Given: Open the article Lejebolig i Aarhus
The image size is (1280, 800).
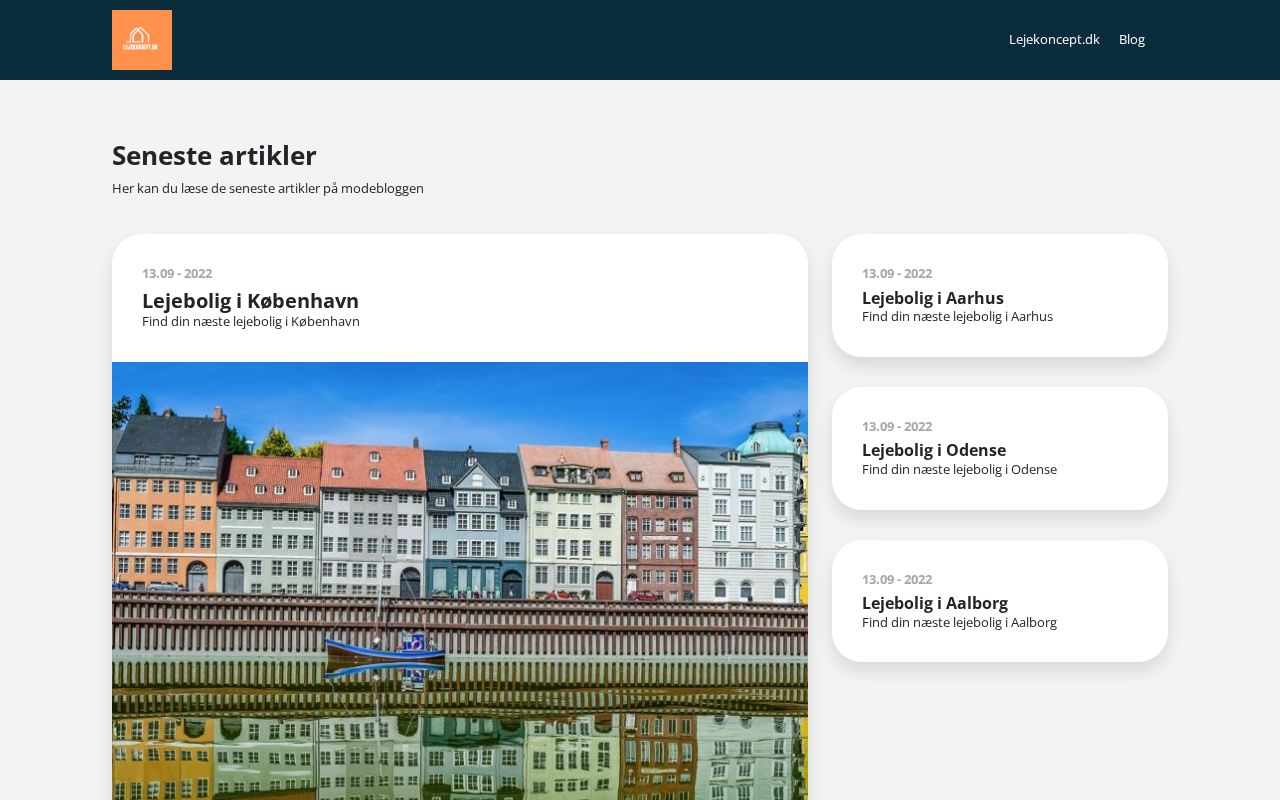Looking at the screenshot, I should coord(933,298).
